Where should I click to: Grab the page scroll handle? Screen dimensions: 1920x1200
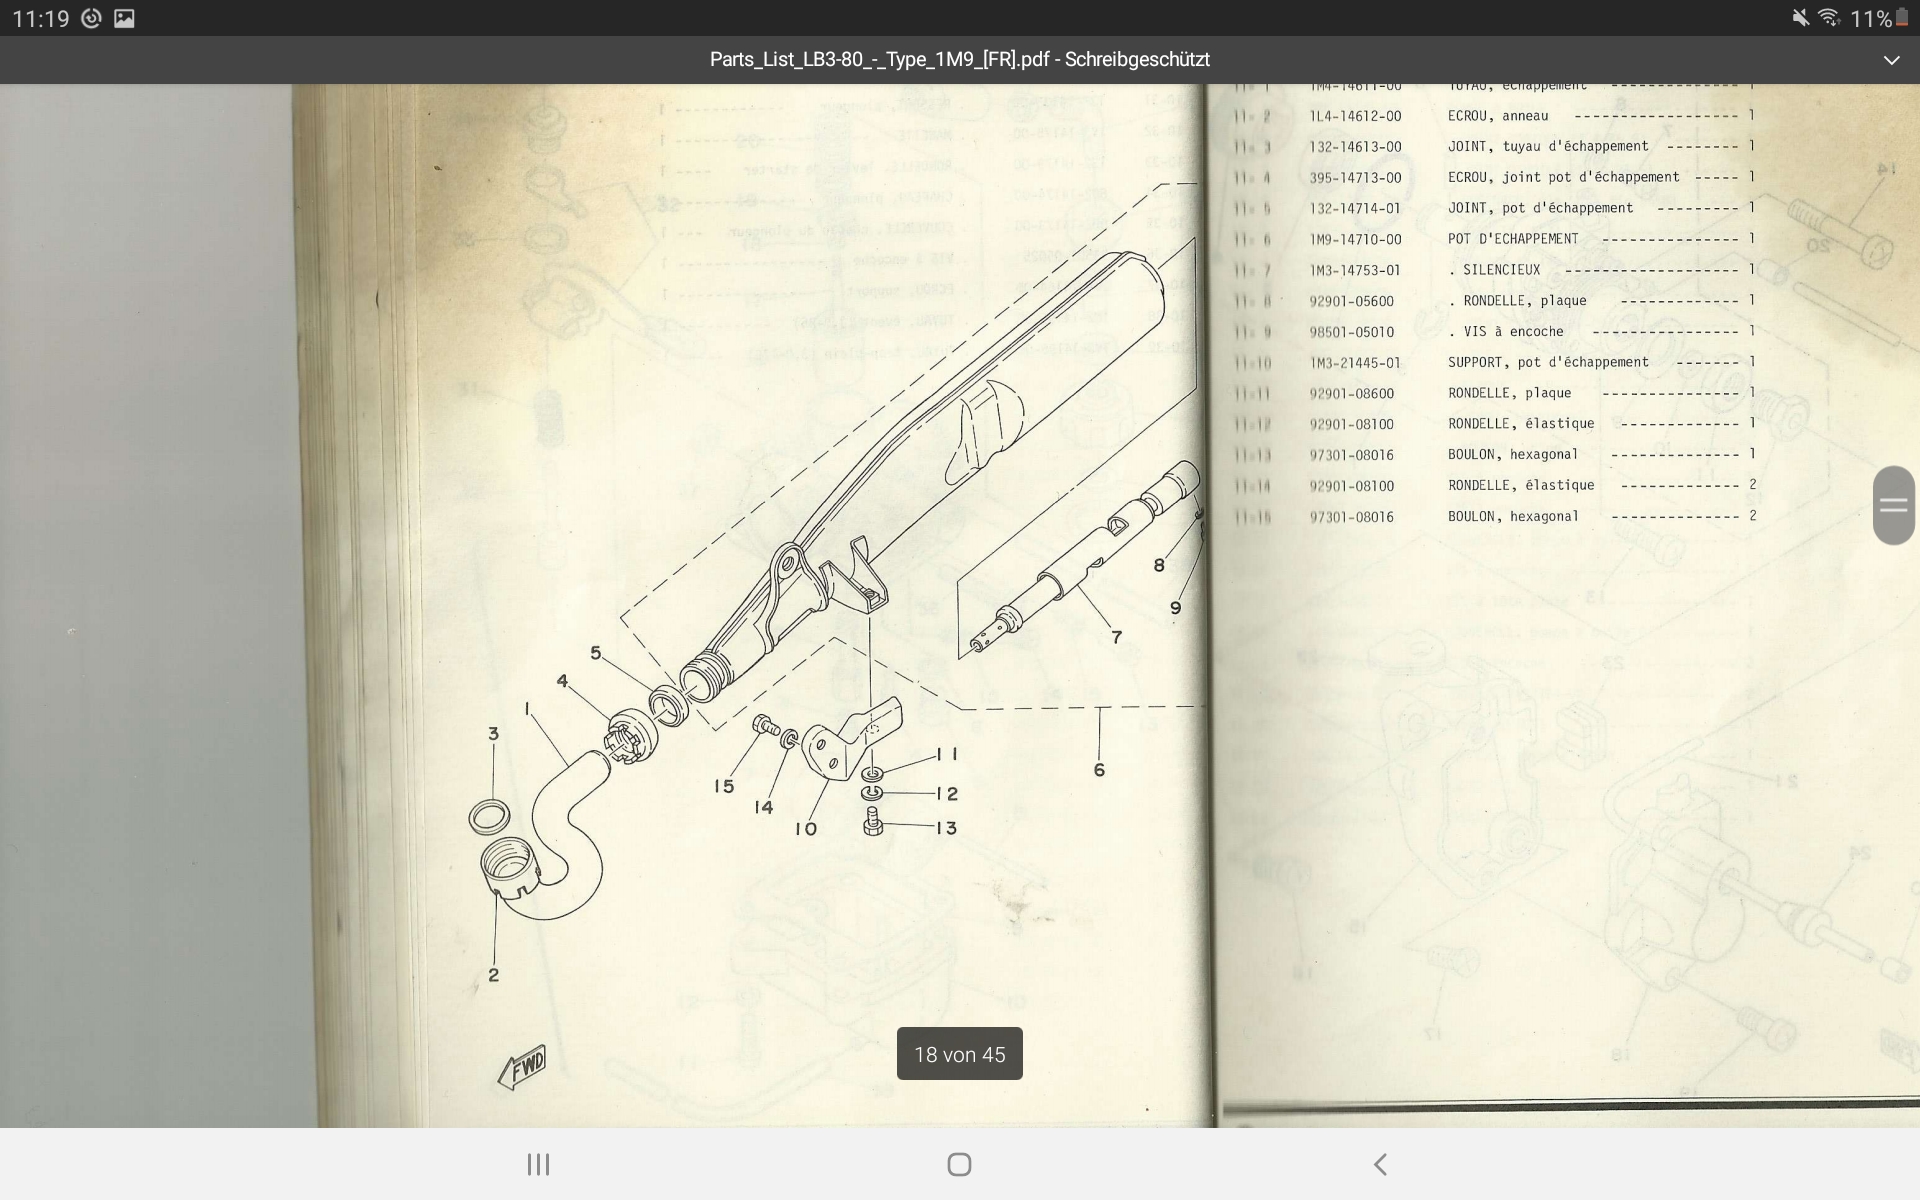pos(1893,505)
